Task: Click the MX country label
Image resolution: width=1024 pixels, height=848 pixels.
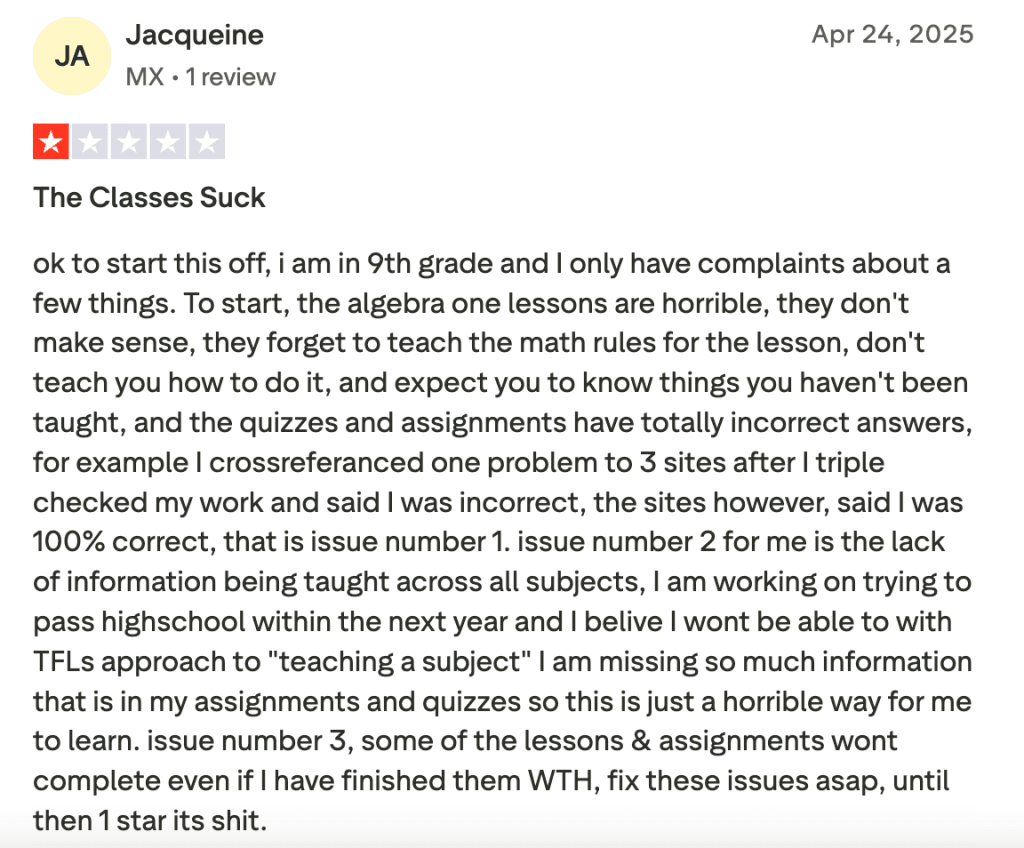Action: tap(145, 77)
